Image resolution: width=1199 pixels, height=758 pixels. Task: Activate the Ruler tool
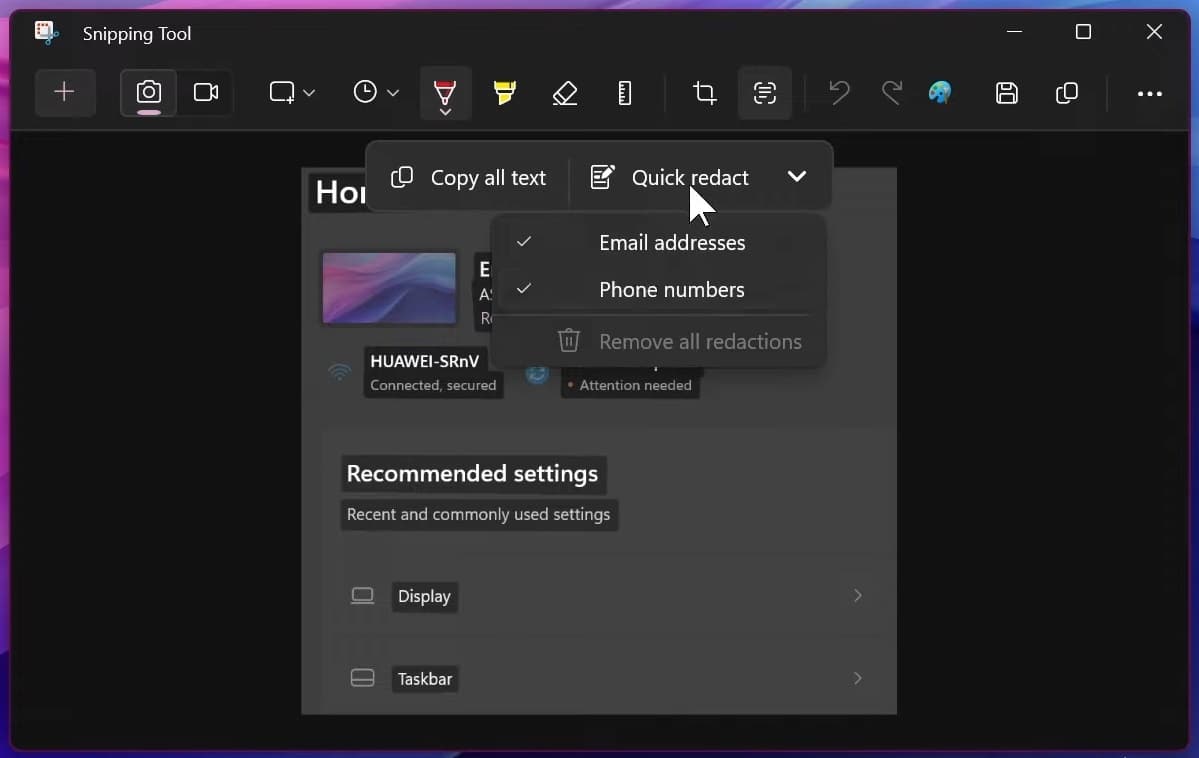coord(625,92)
